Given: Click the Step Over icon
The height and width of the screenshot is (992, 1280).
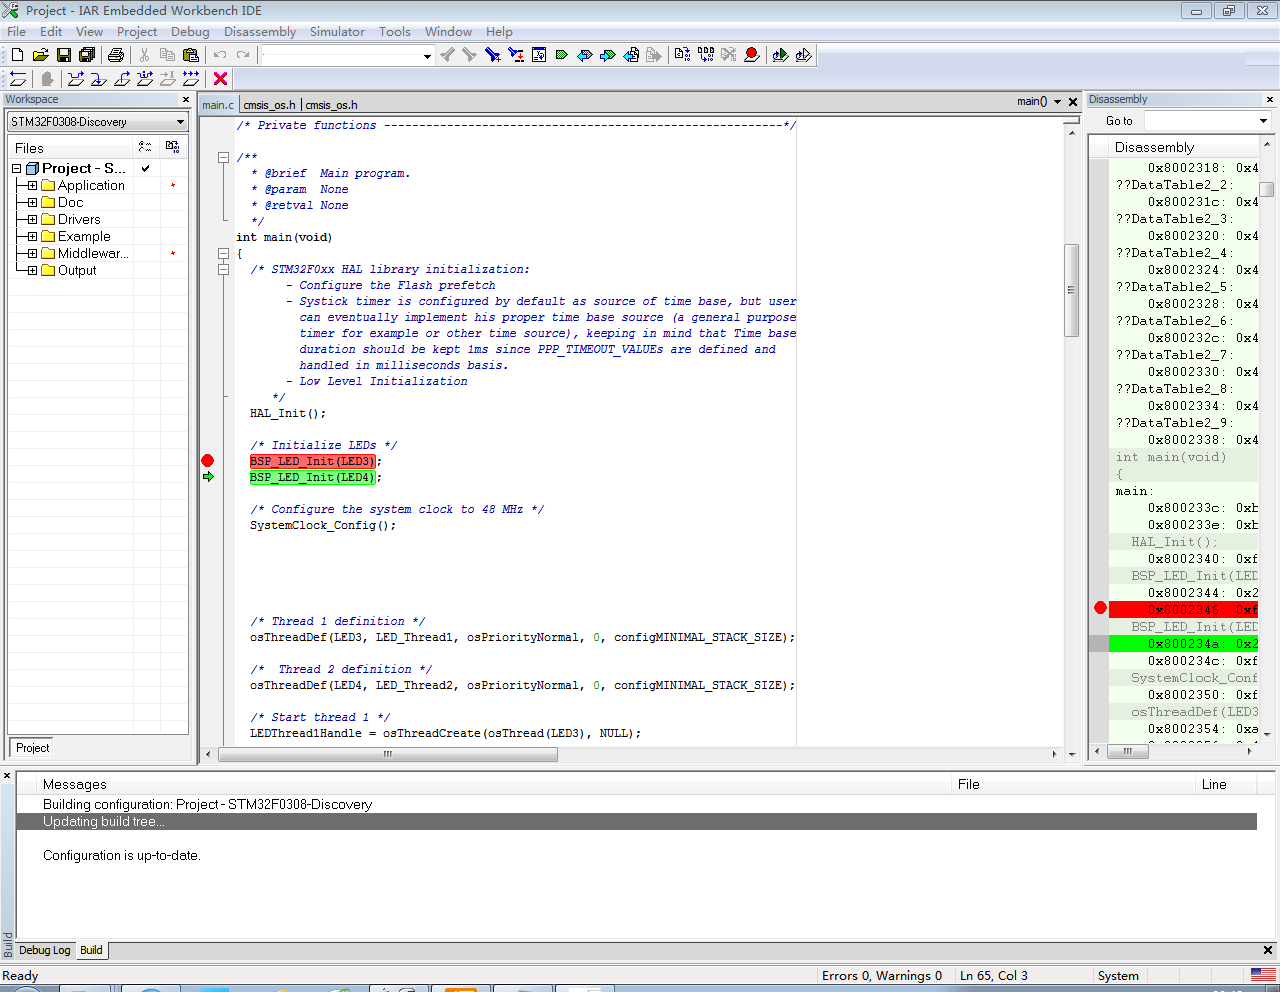Looking at the screenshot, I should click(76, 79).
